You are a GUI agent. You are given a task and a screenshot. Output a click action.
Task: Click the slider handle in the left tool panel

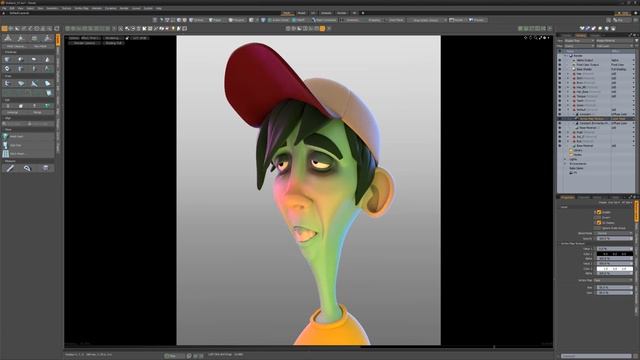pos(29,124)
